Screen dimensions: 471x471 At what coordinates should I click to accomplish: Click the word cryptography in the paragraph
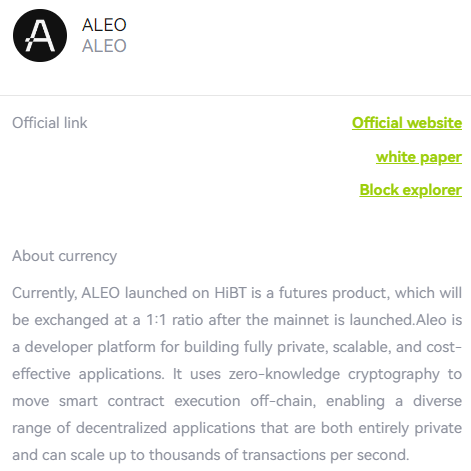394,375
